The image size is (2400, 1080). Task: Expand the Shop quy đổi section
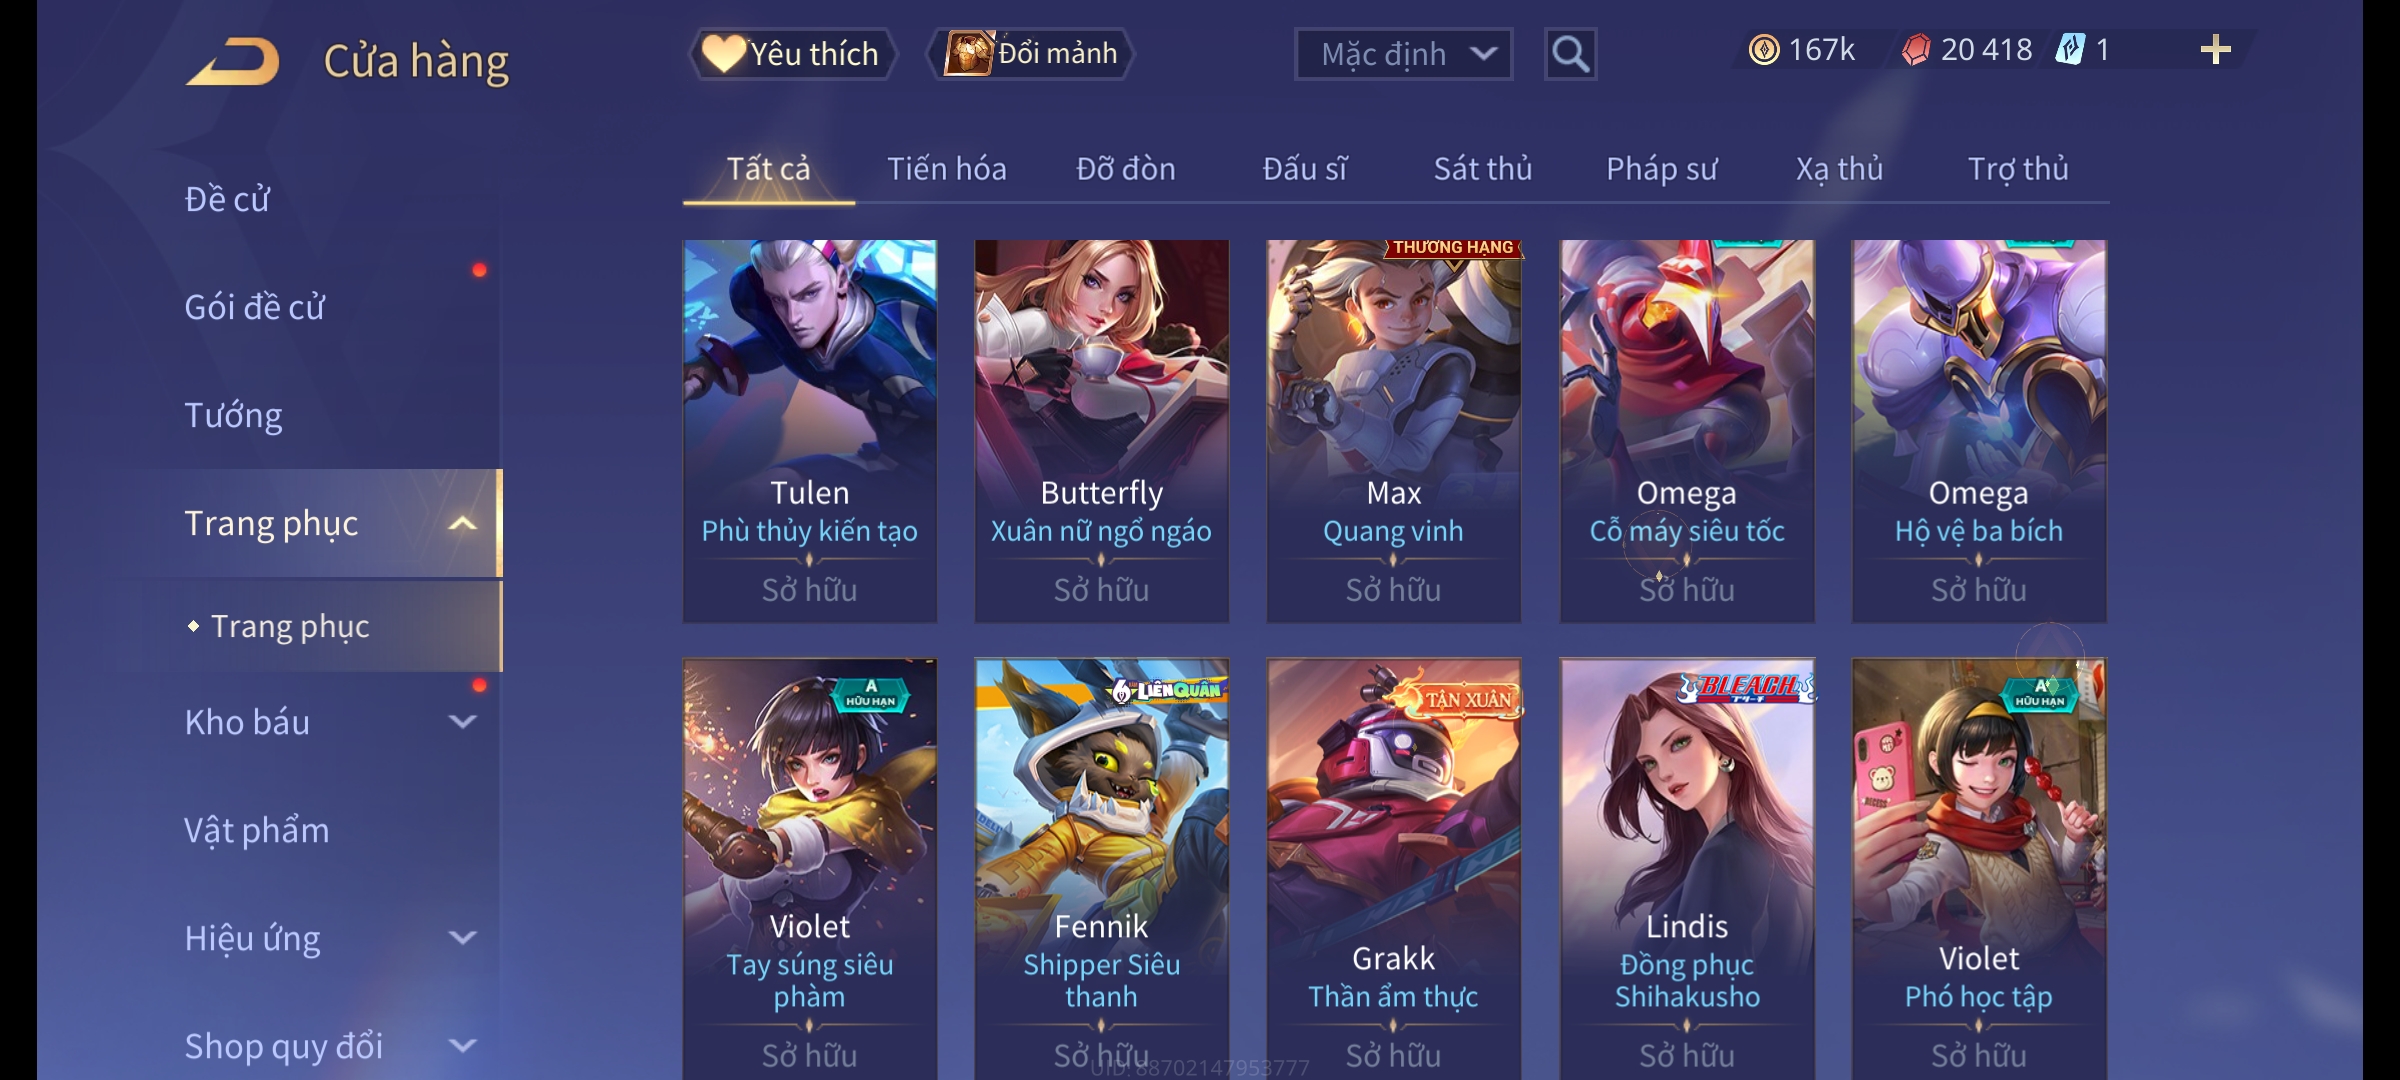click(x=462, y=1046)
